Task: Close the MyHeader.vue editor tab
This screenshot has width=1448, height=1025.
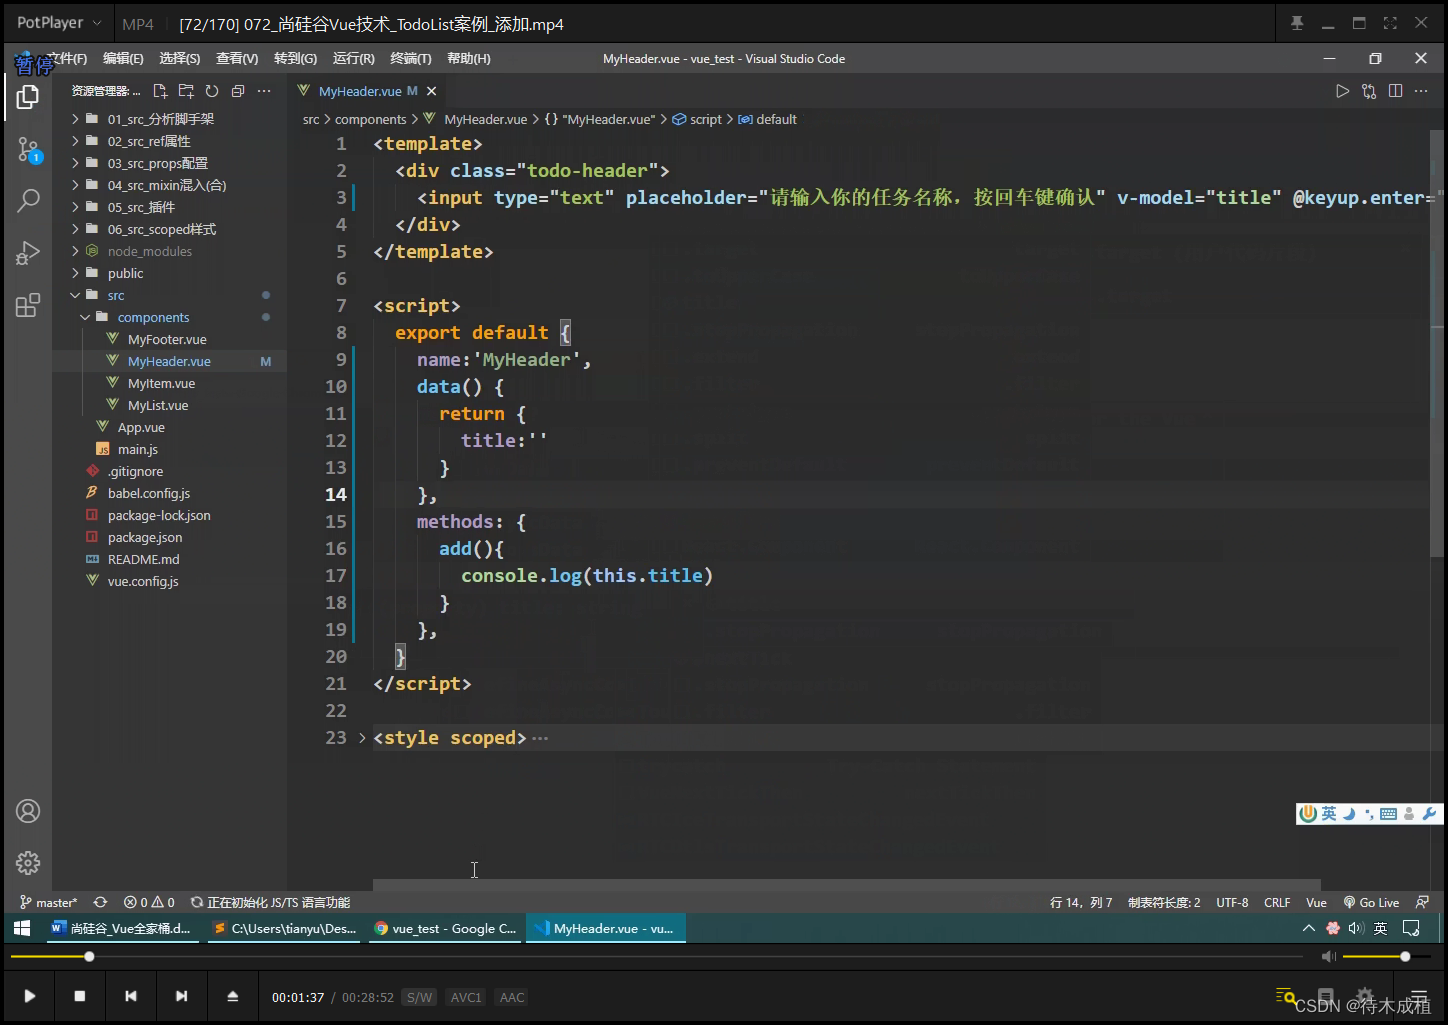Action: click(432, 91)
